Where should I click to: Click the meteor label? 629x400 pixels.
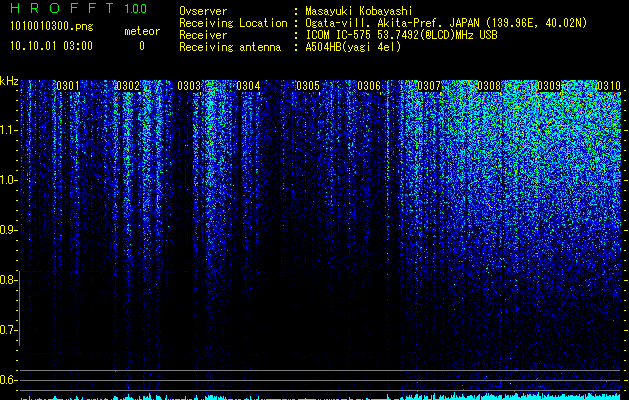142,31
